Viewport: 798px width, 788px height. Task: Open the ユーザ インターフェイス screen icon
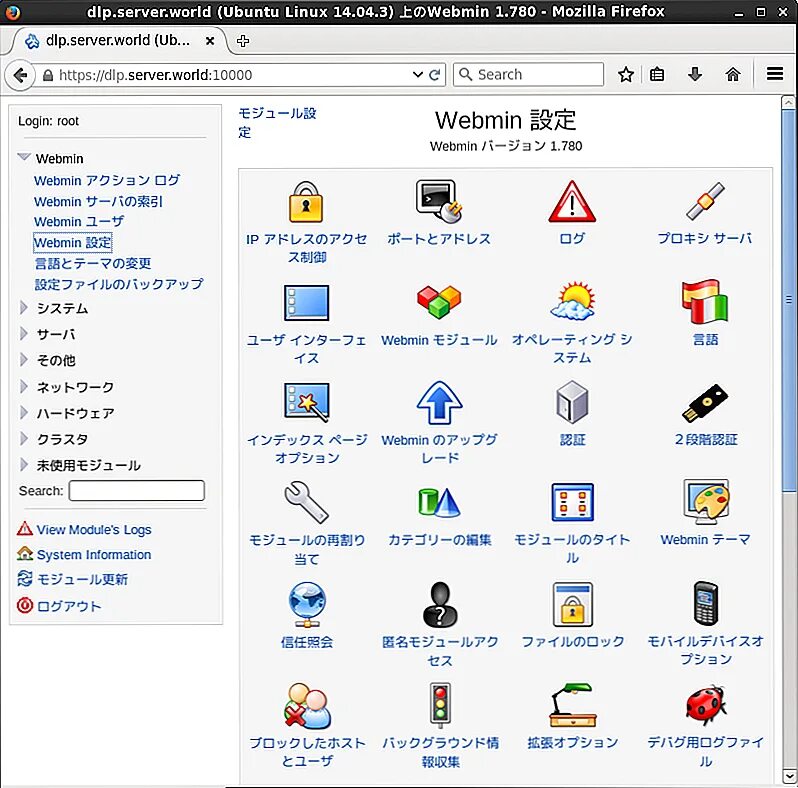[x=306, y=302]
